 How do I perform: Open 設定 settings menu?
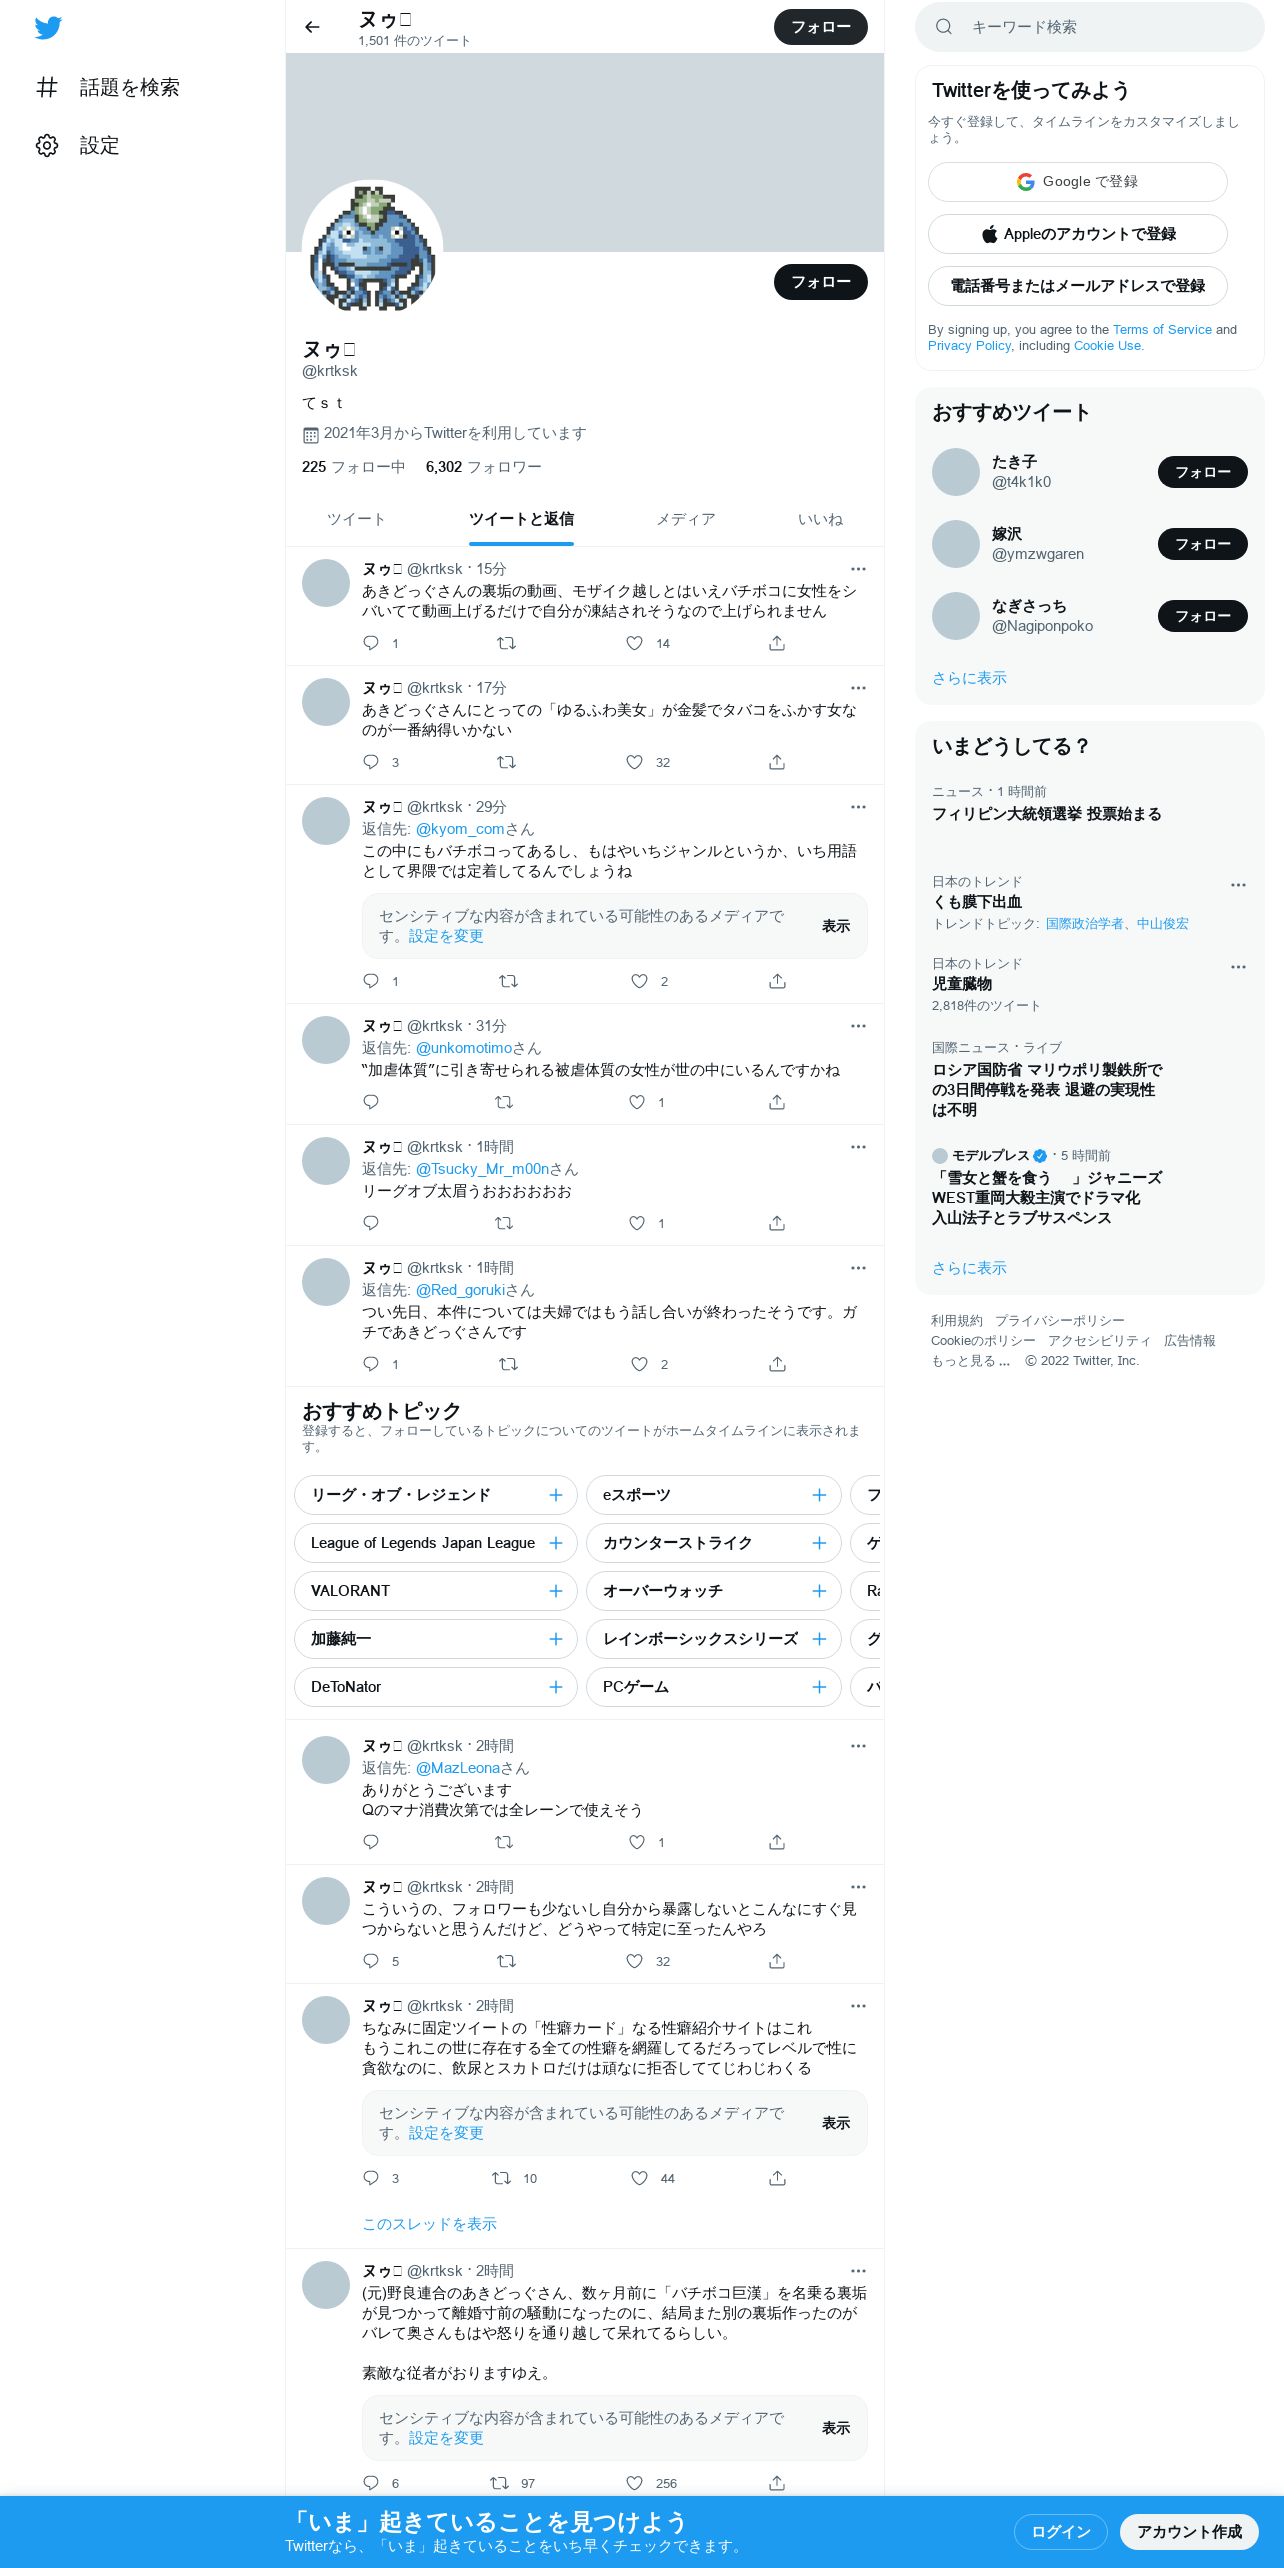point(78,145)
